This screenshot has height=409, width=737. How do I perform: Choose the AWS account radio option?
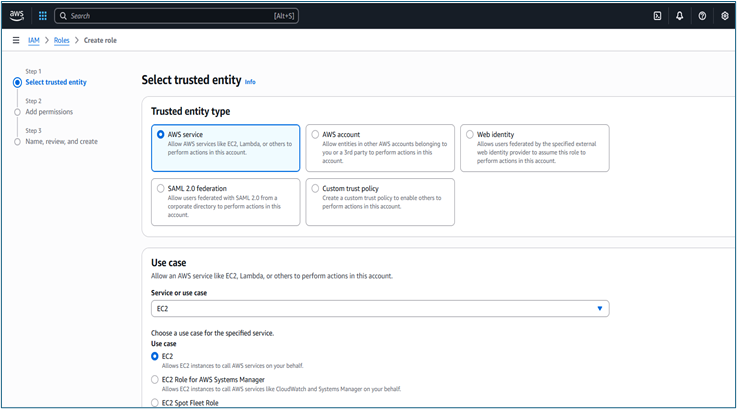315,134
